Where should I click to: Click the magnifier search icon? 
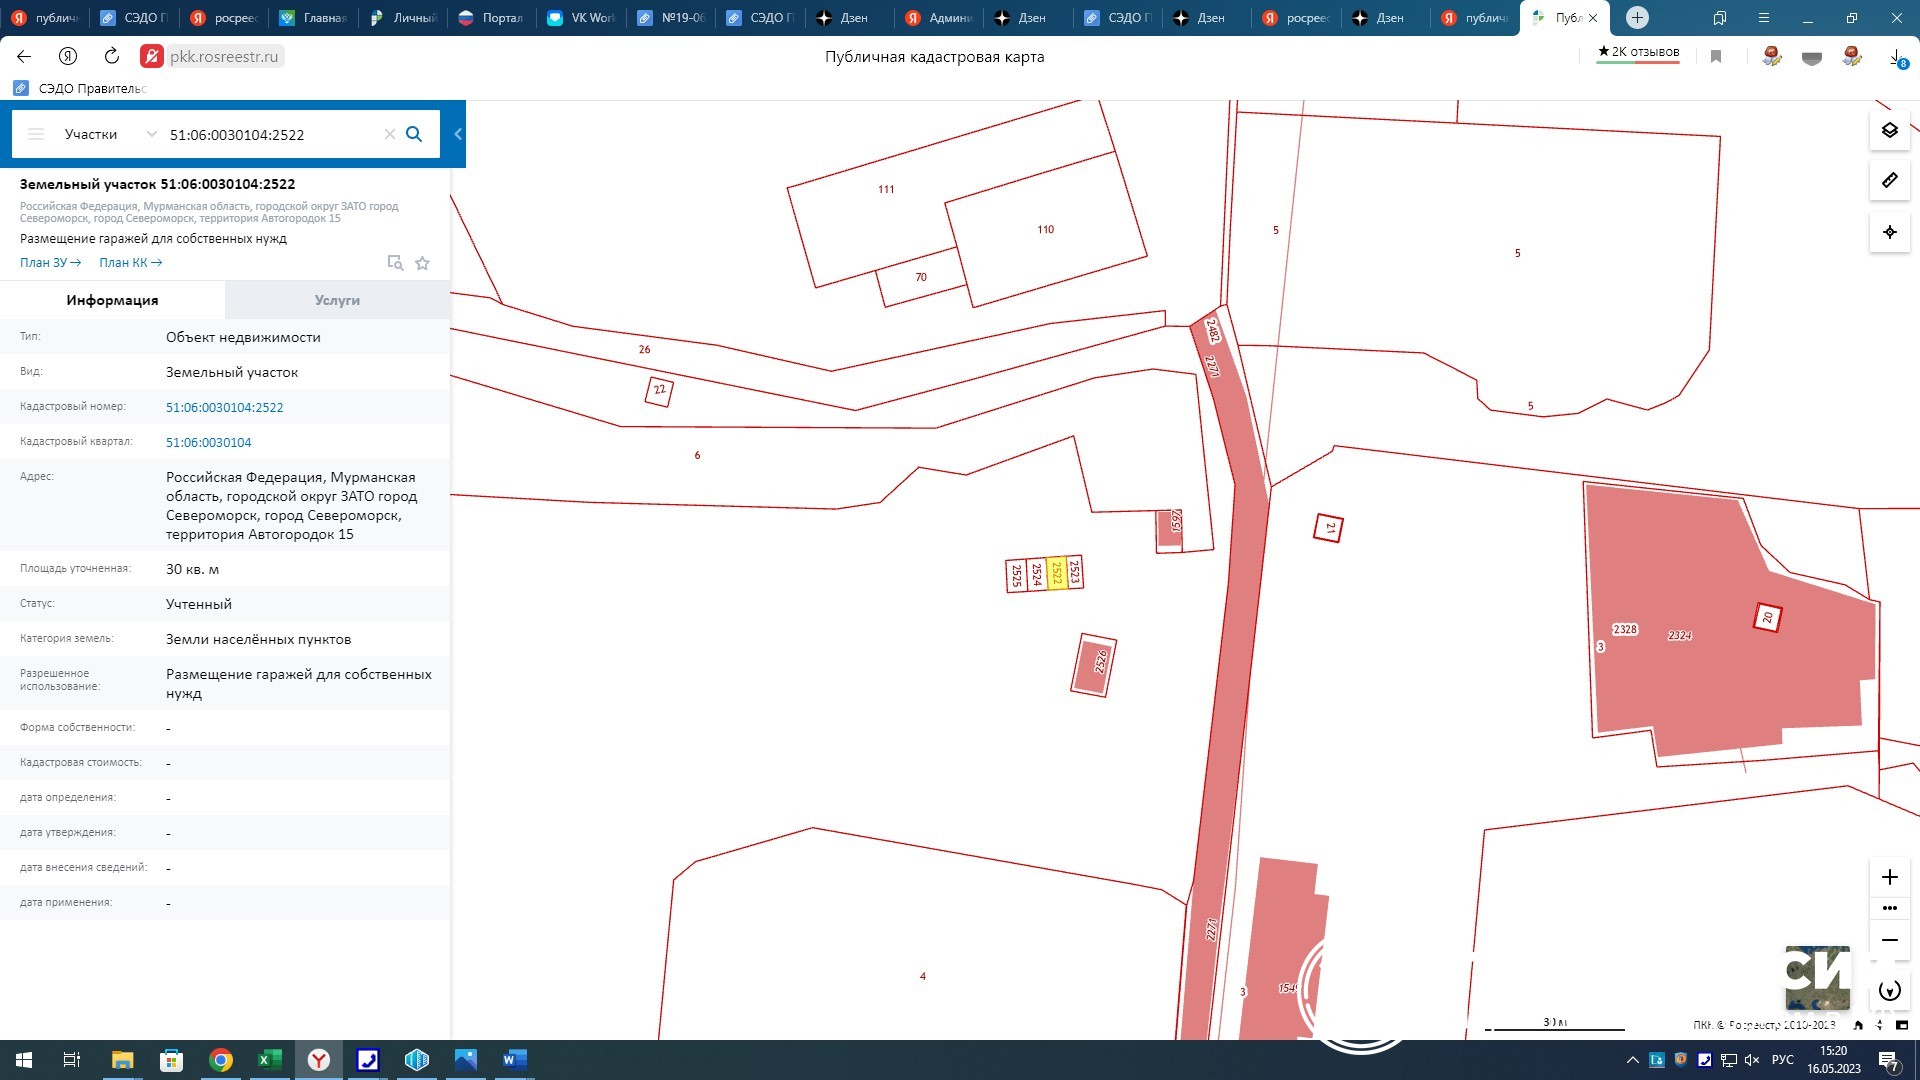tap(414, 134)
